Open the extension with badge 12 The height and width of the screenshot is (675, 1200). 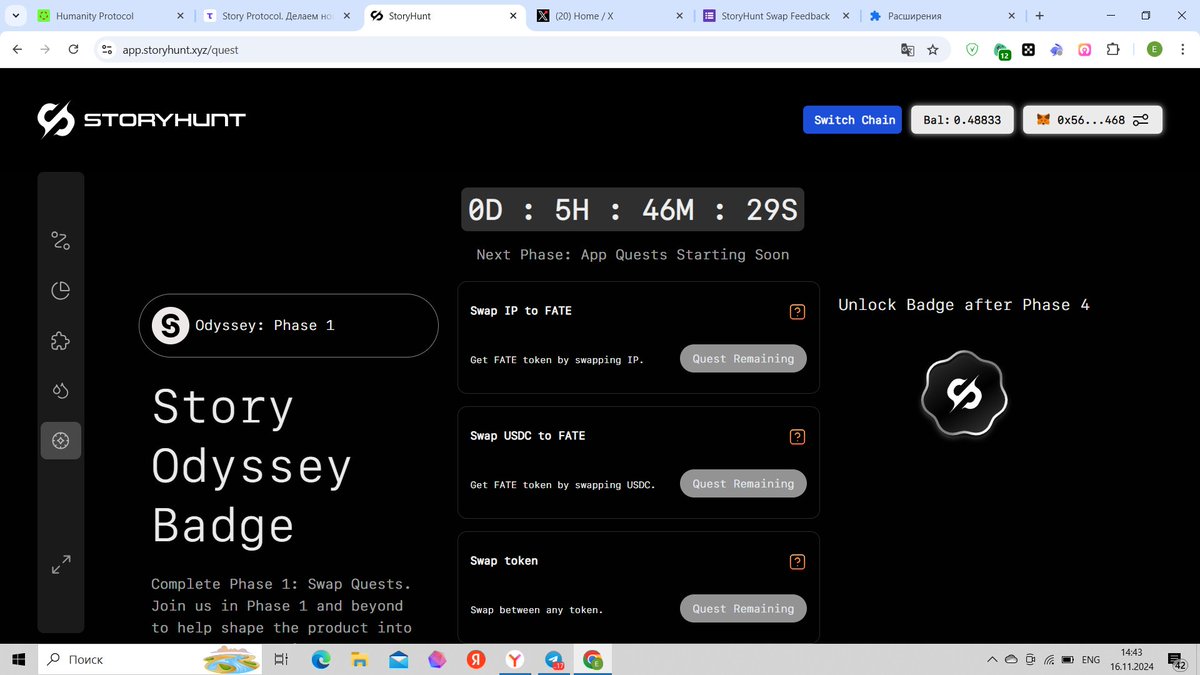coord(1001,50)
